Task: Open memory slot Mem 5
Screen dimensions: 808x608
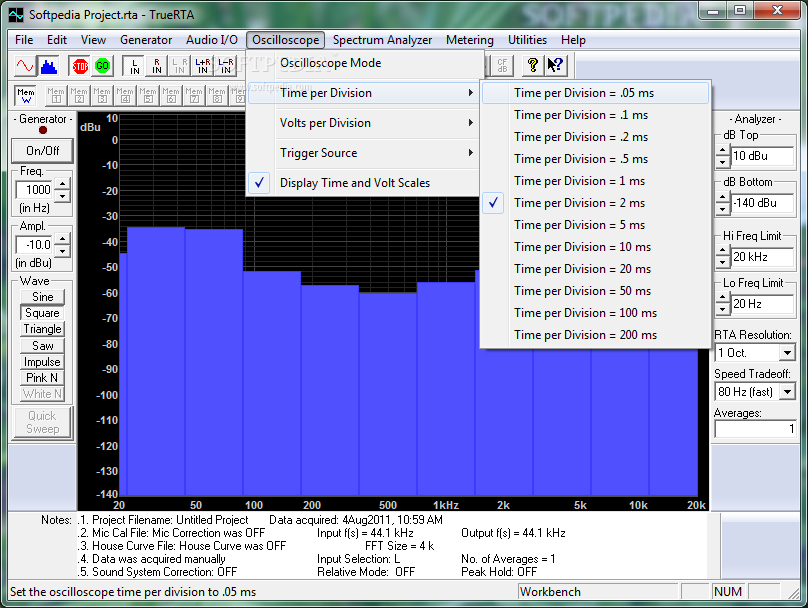Action: tap(148, 95)
